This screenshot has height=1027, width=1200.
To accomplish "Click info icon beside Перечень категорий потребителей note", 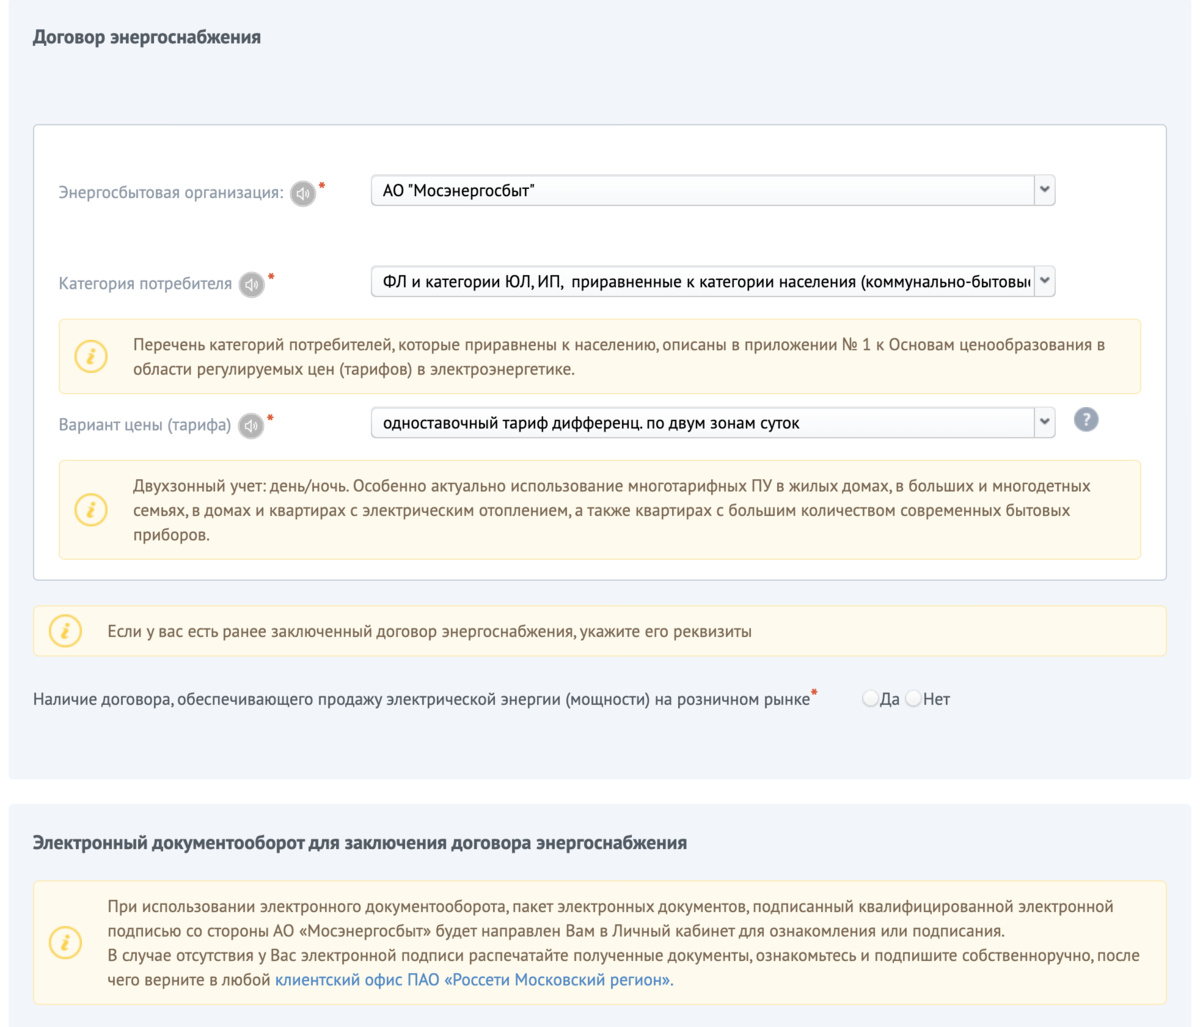I will click(x=91, y=356).
